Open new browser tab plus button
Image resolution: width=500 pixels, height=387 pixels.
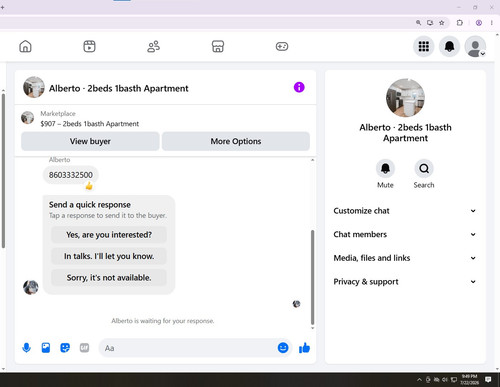point(2,7)
